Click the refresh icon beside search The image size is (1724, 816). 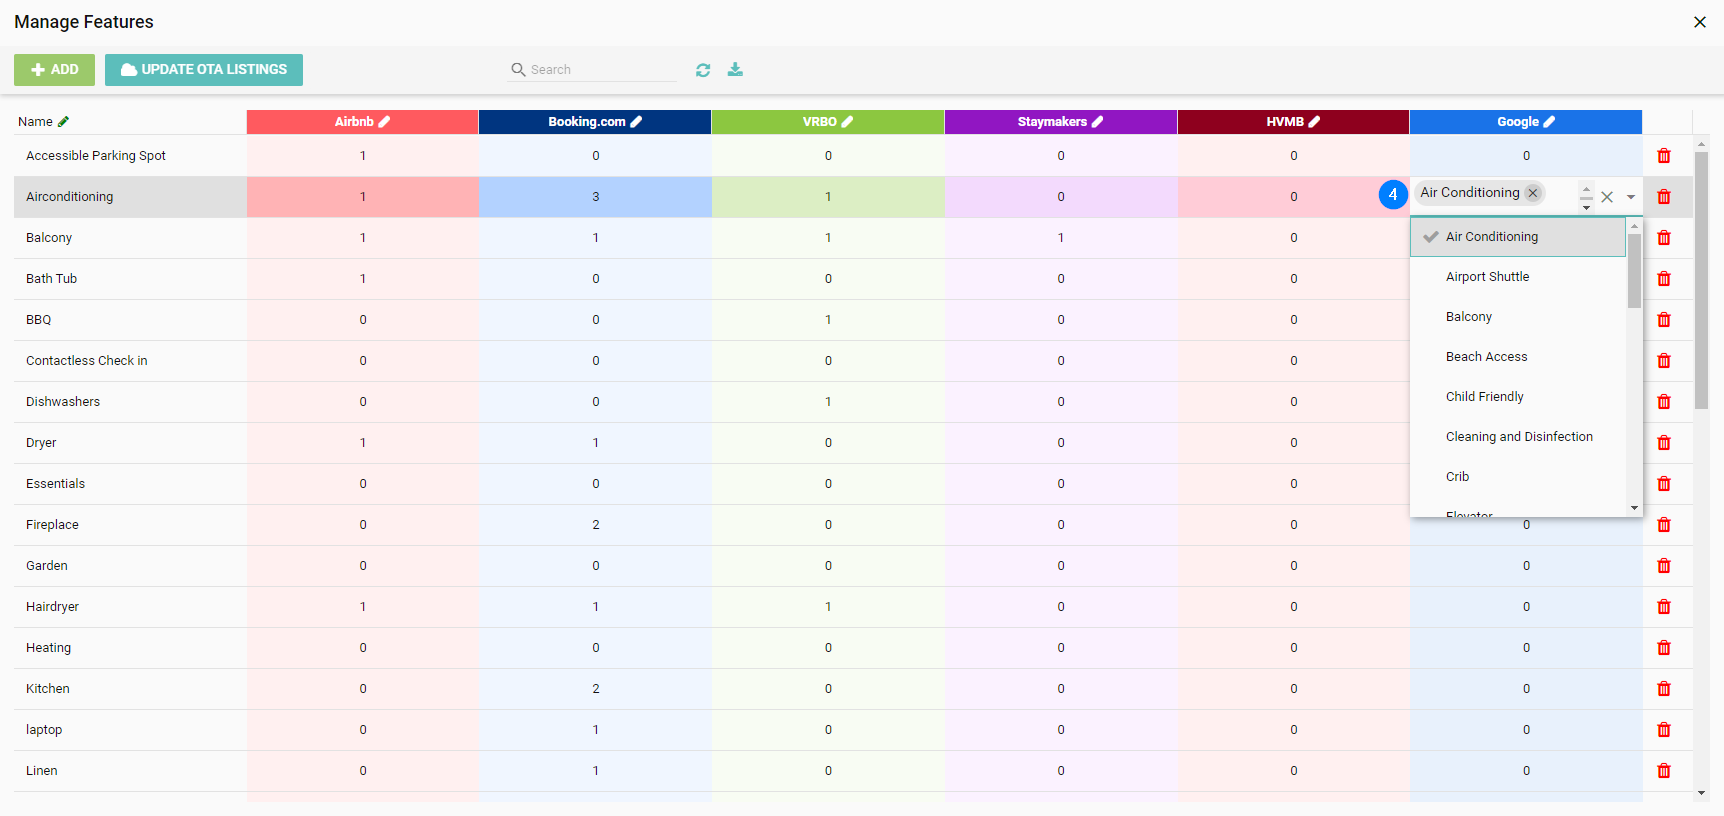coord(703,70)
